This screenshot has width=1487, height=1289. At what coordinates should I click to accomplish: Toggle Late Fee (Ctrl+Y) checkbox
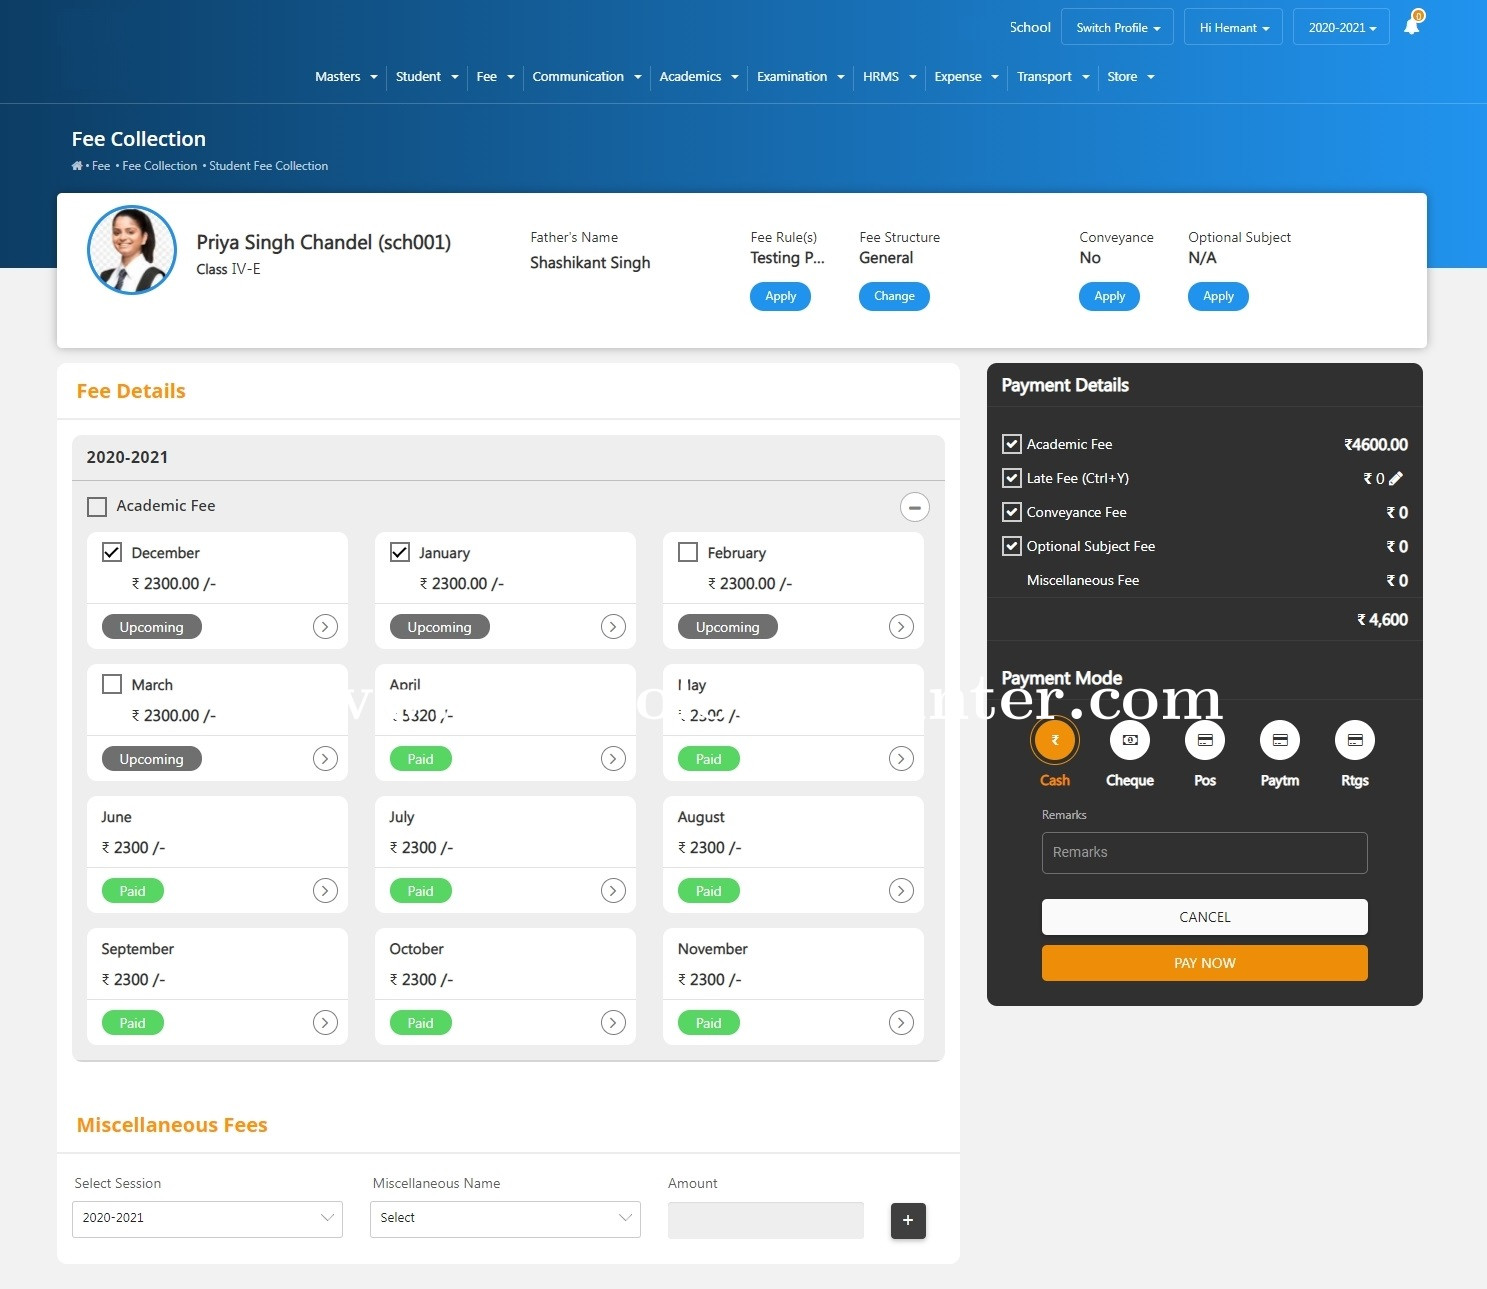1012,478
